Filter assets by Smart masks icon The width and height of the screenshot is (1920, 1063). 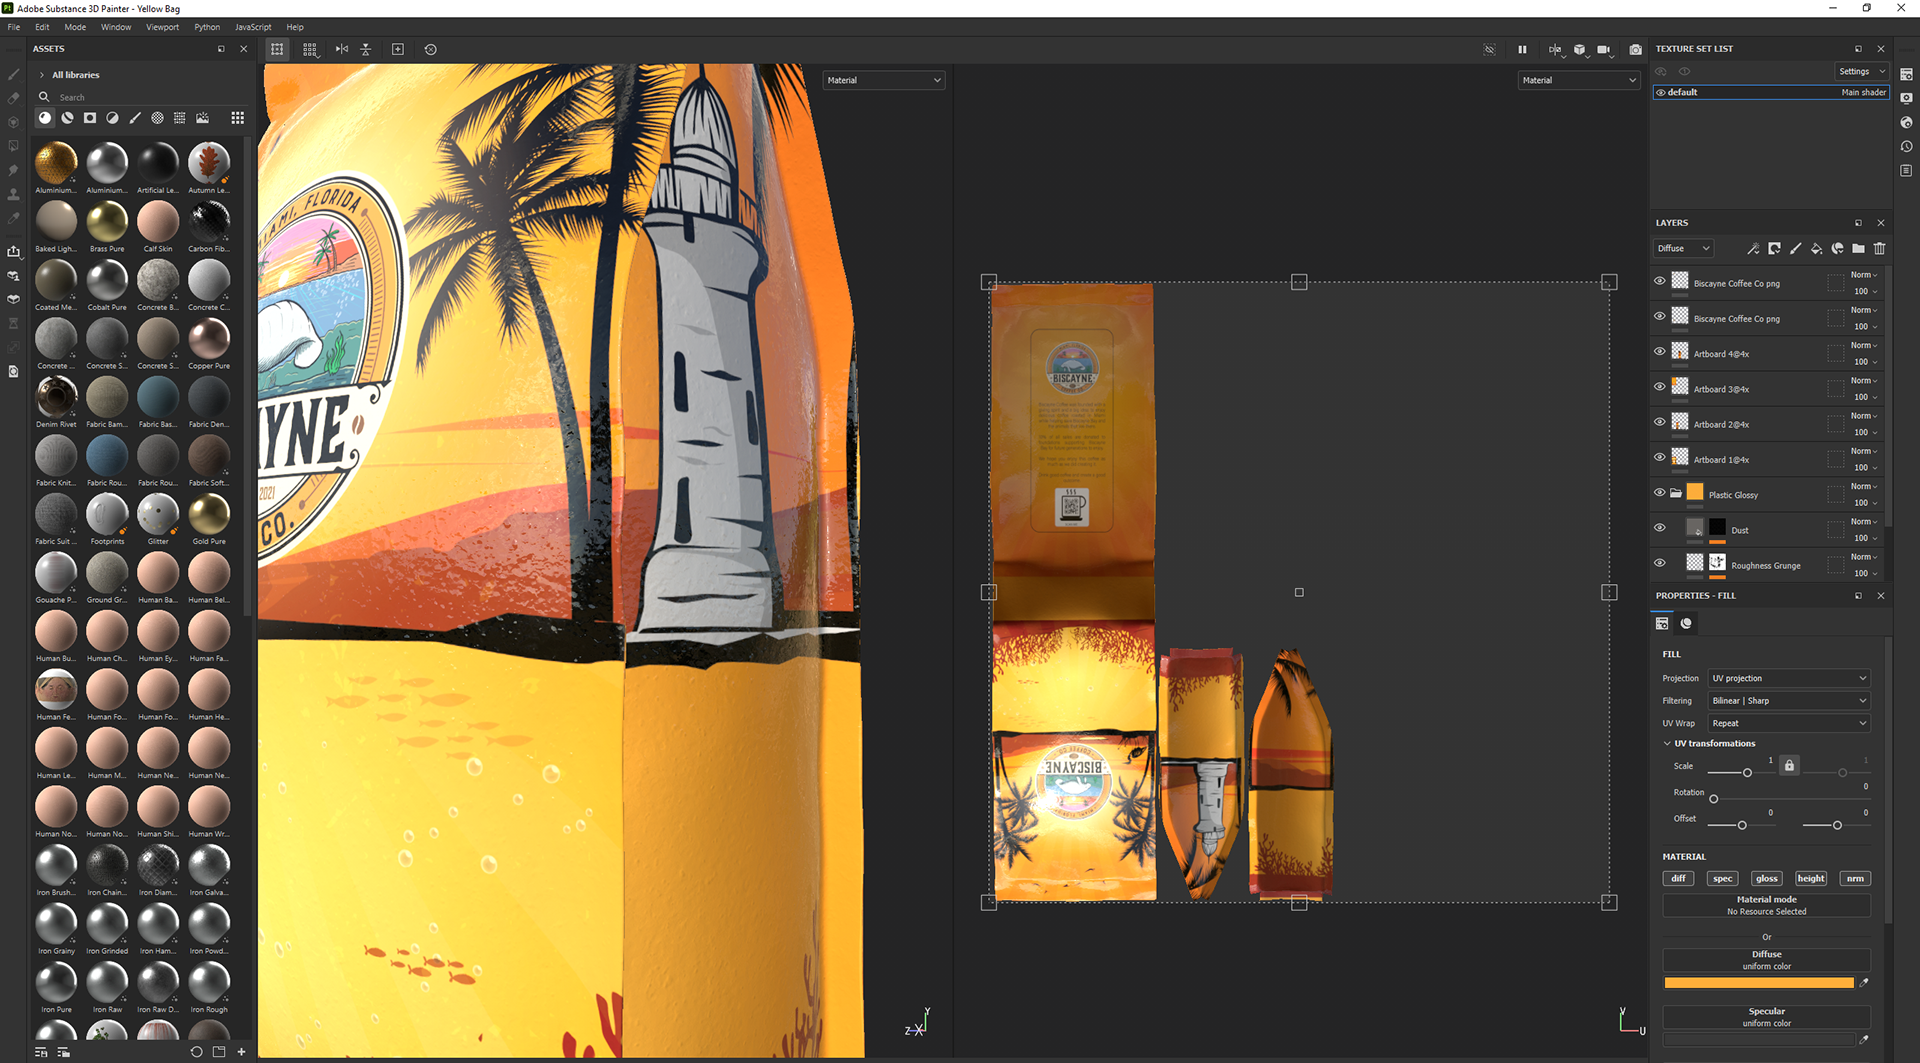[x=90, y=118]
